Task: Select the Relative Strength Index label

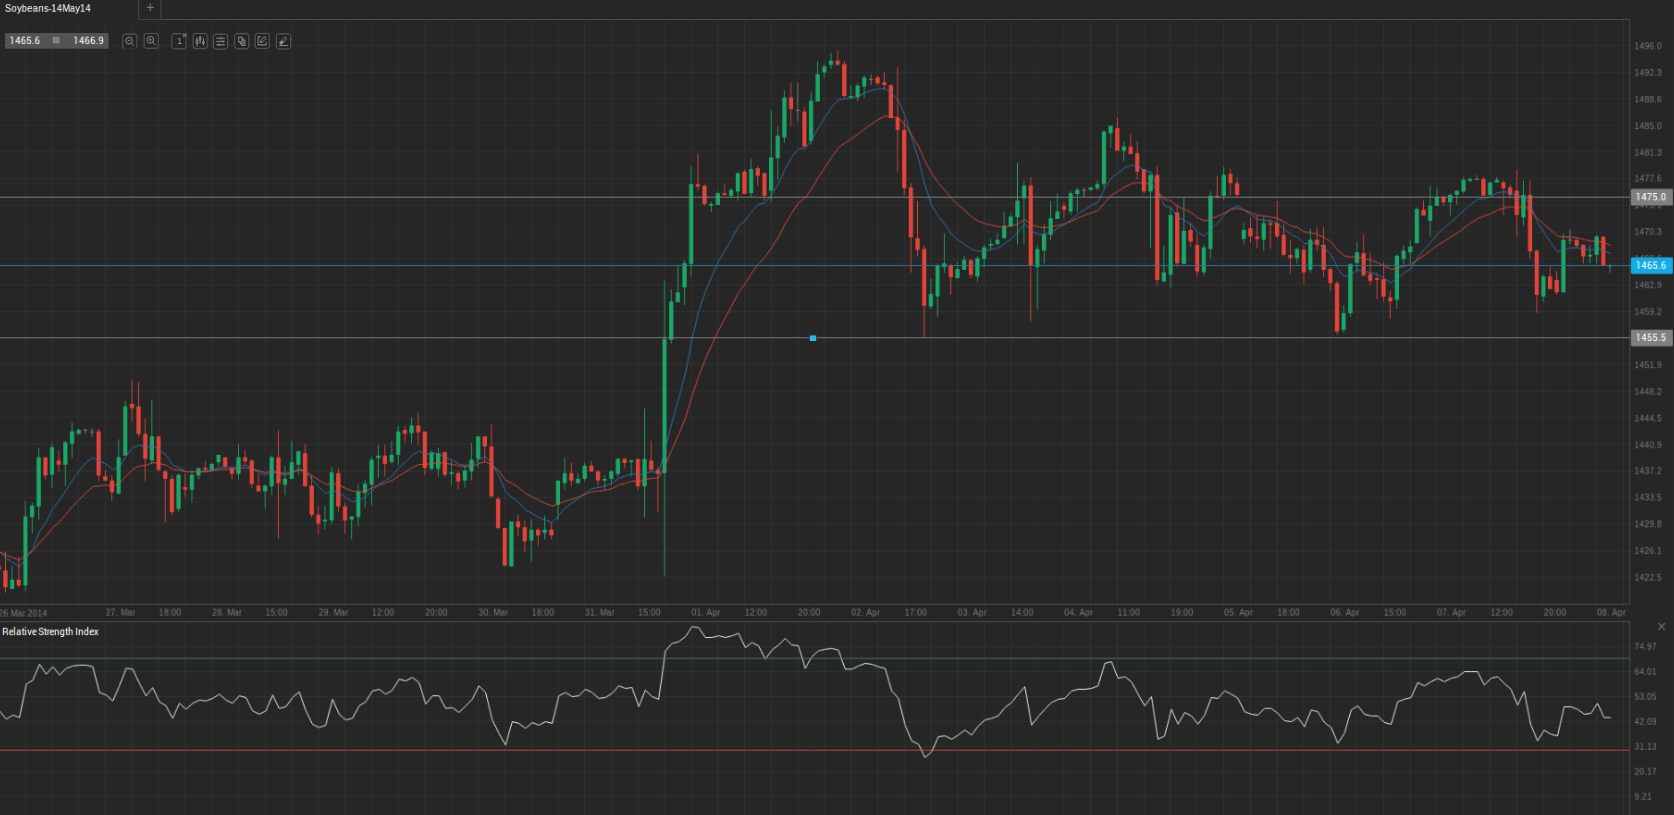Action: 50,632
